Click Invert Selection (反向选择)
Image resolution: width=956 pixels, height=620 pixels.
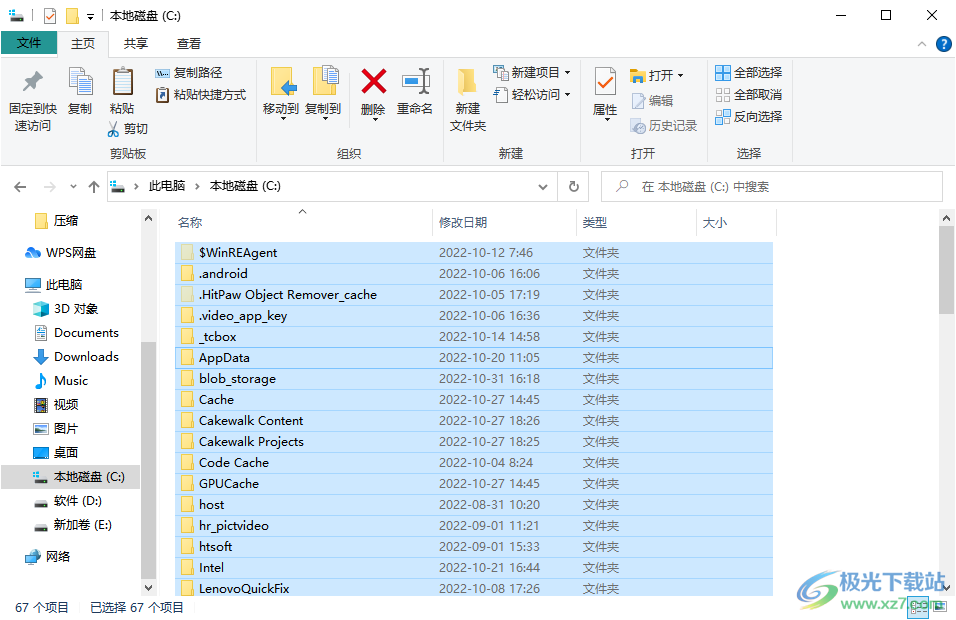(x=749, y=116)
